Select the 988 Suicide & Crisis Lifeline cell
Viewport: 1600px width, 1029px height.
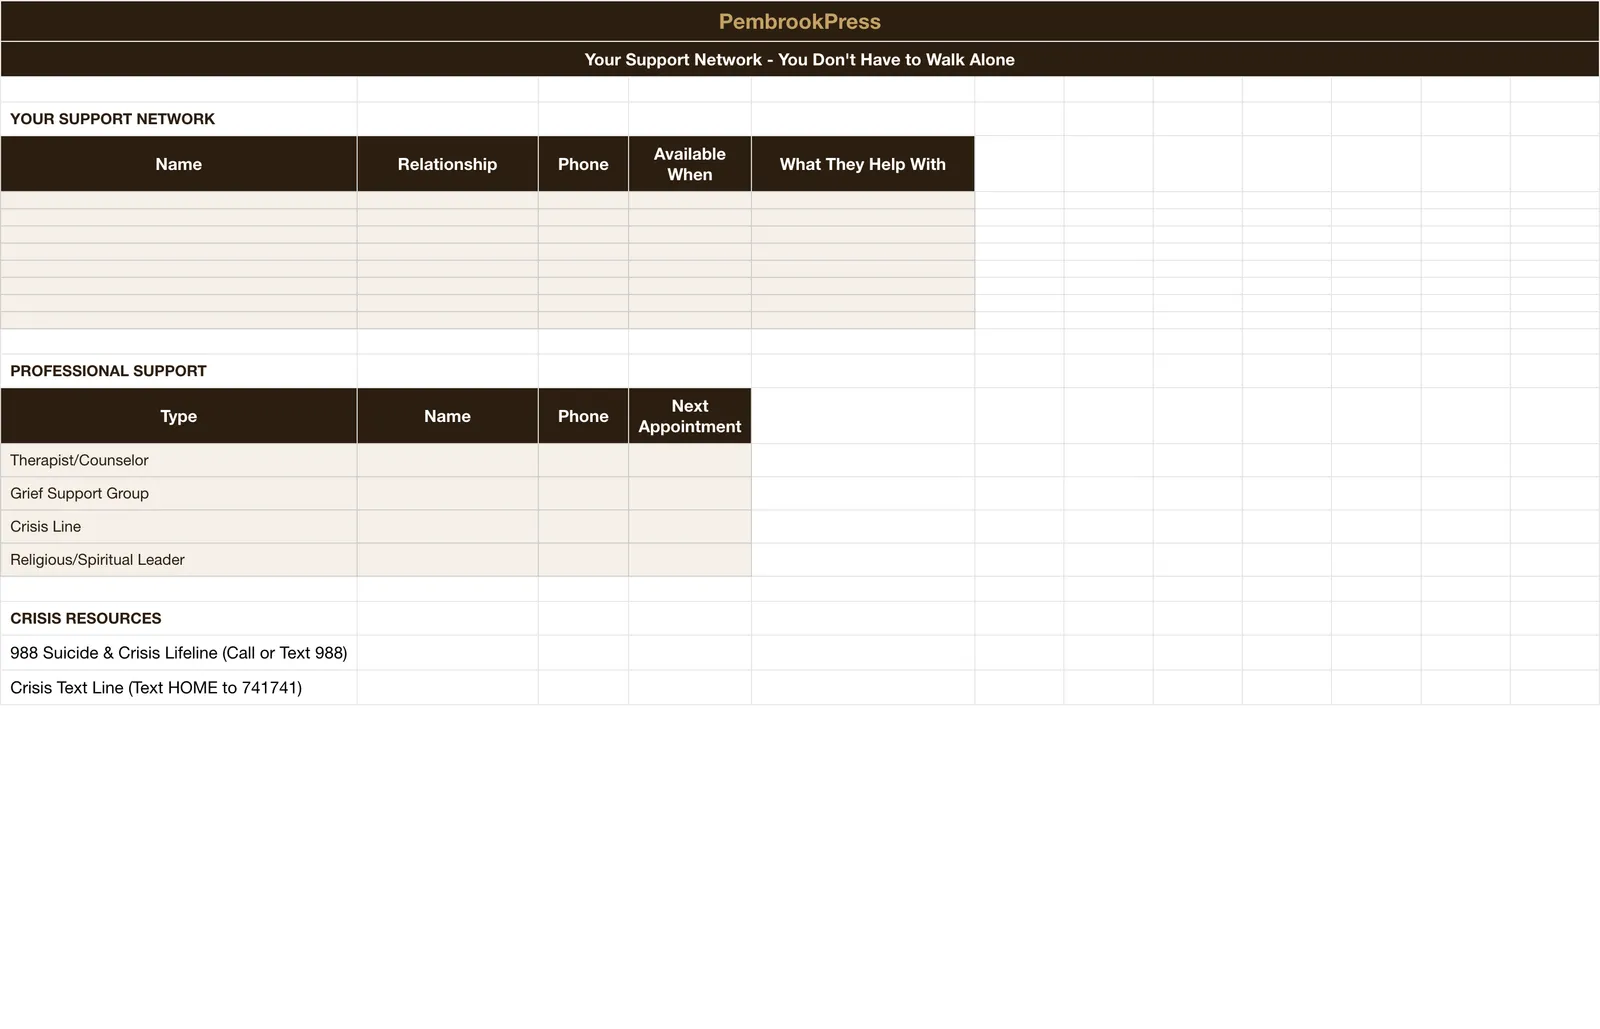[179, 653]
